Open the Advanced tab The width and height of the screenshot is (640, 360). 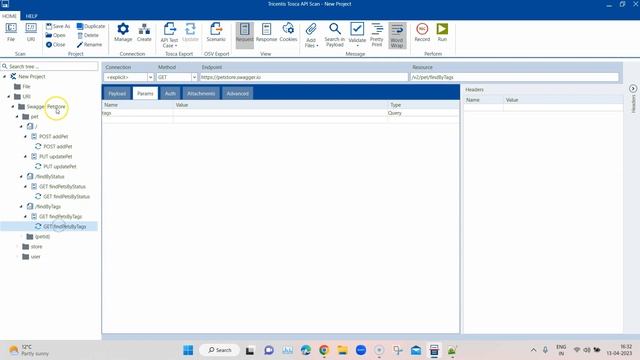click(238, 93)
